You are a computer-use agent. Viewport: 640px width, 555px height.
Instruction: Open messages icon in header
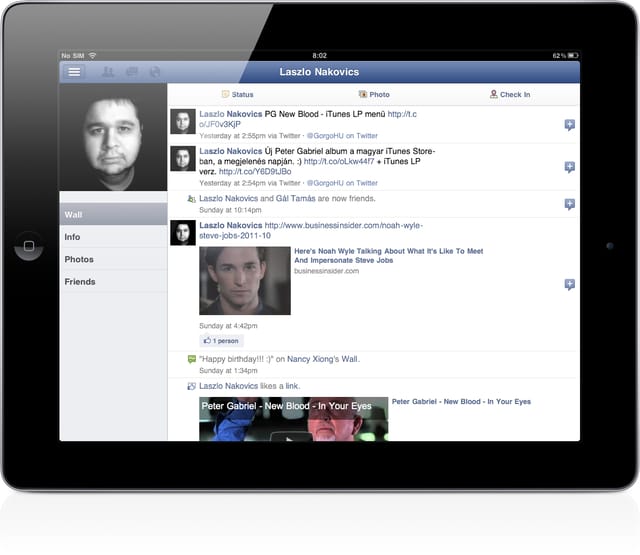click(x=131, y=72)
